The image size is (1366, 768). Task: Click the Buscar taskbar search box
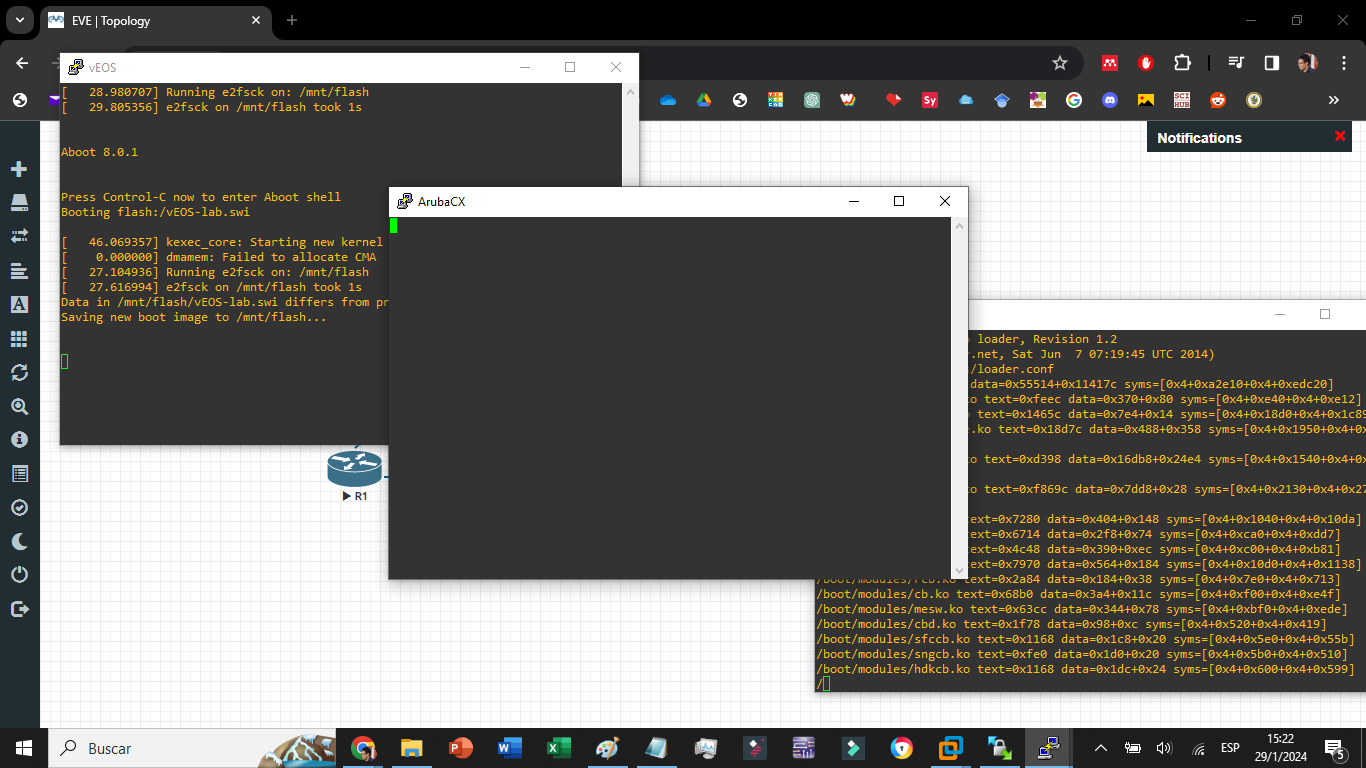[x=190, y=748]
